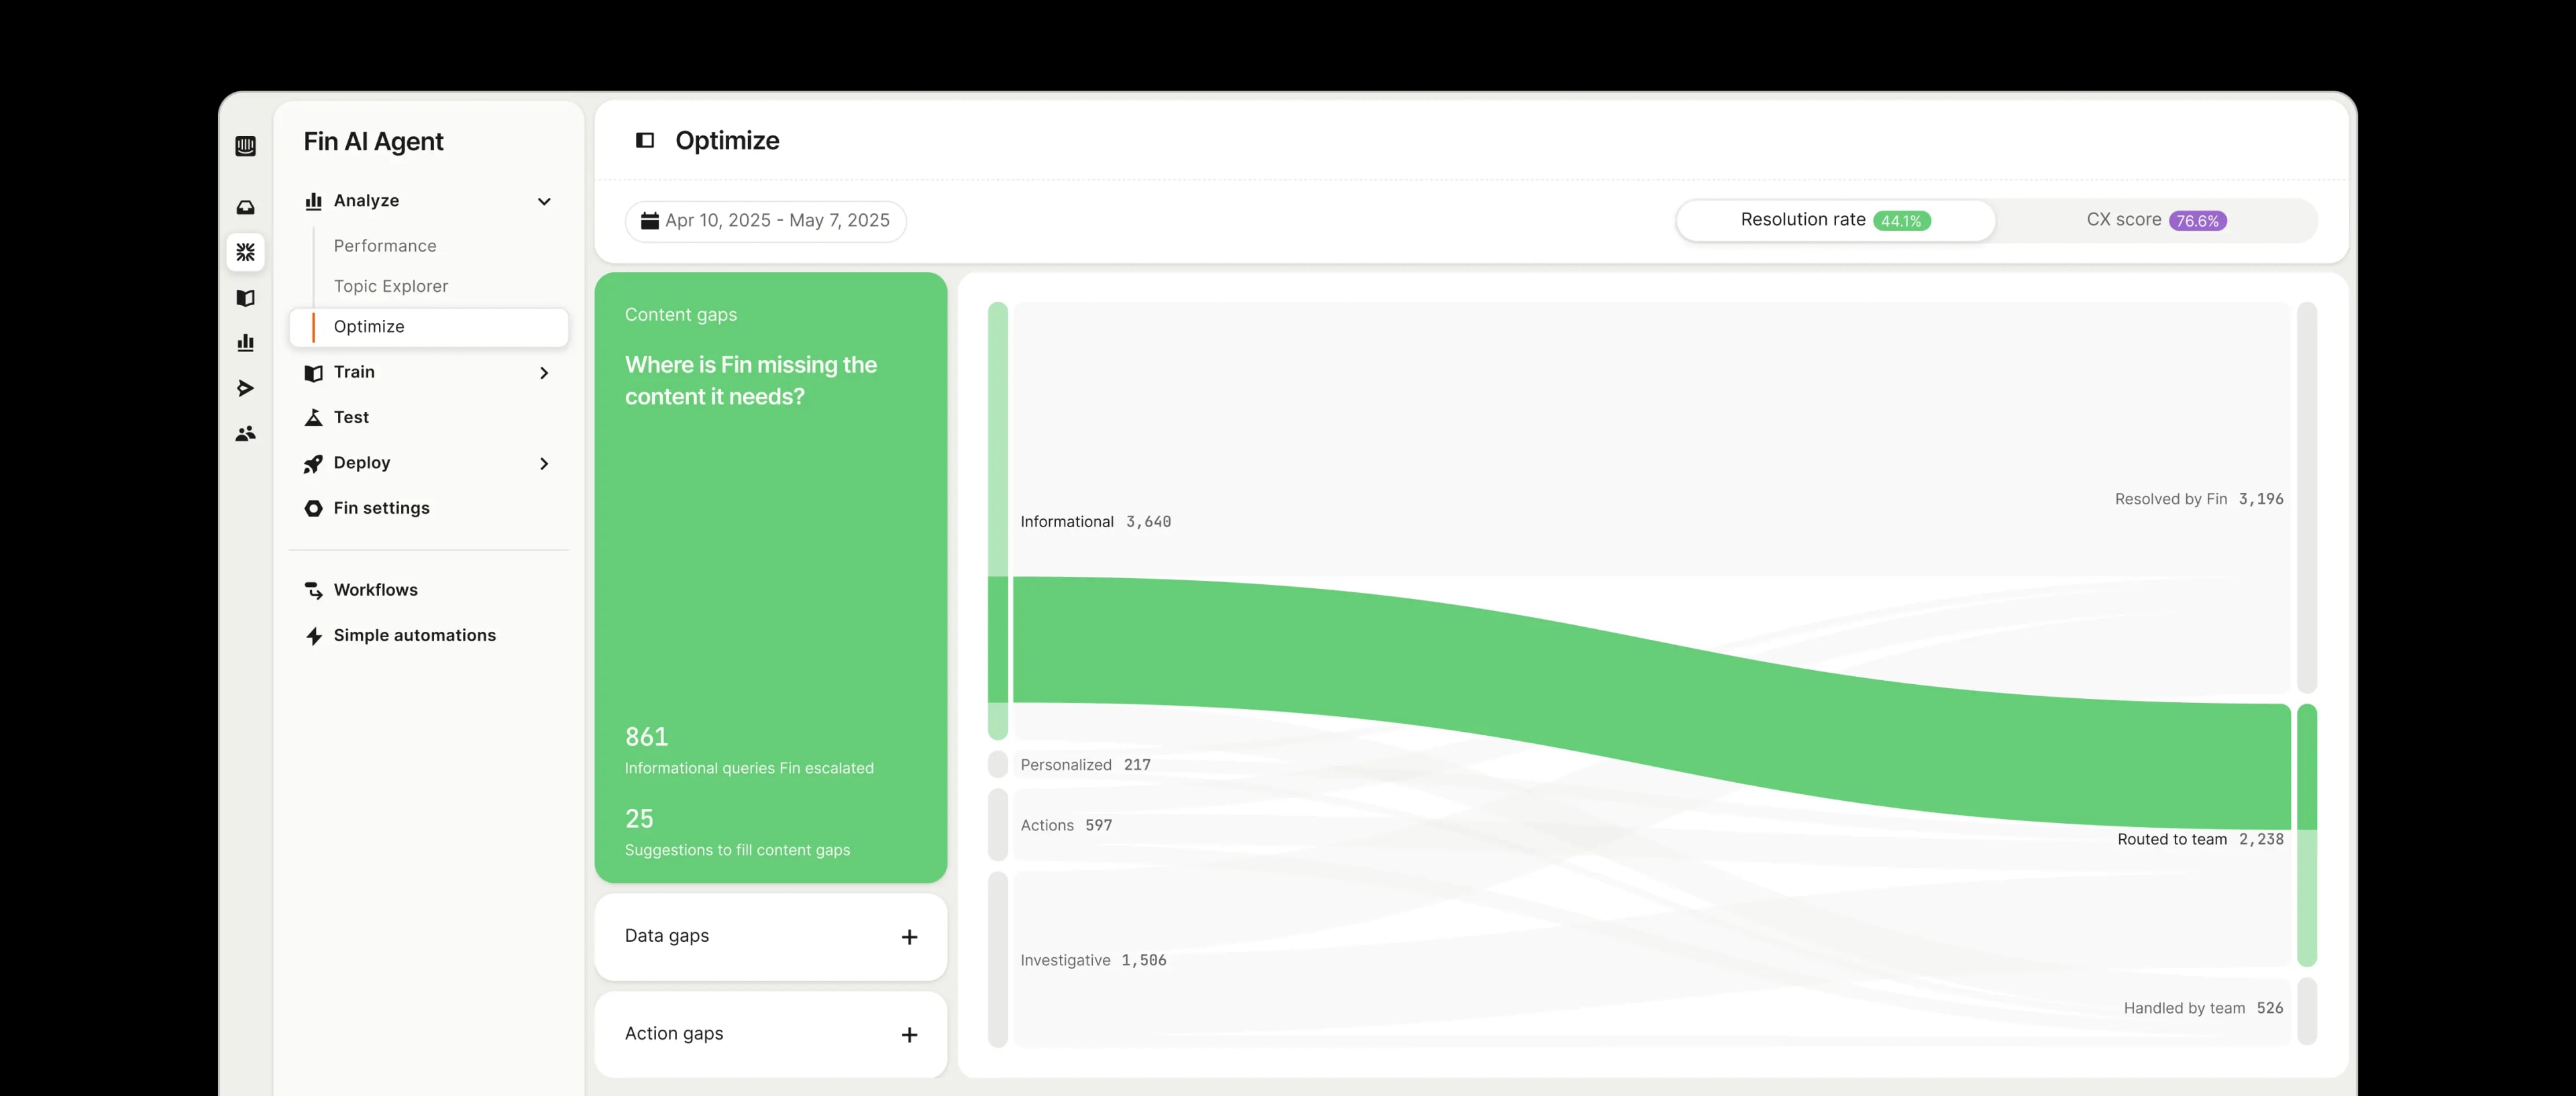
Task: Click the 861 informational queries escalated stat
Action: tap(749, 751)
